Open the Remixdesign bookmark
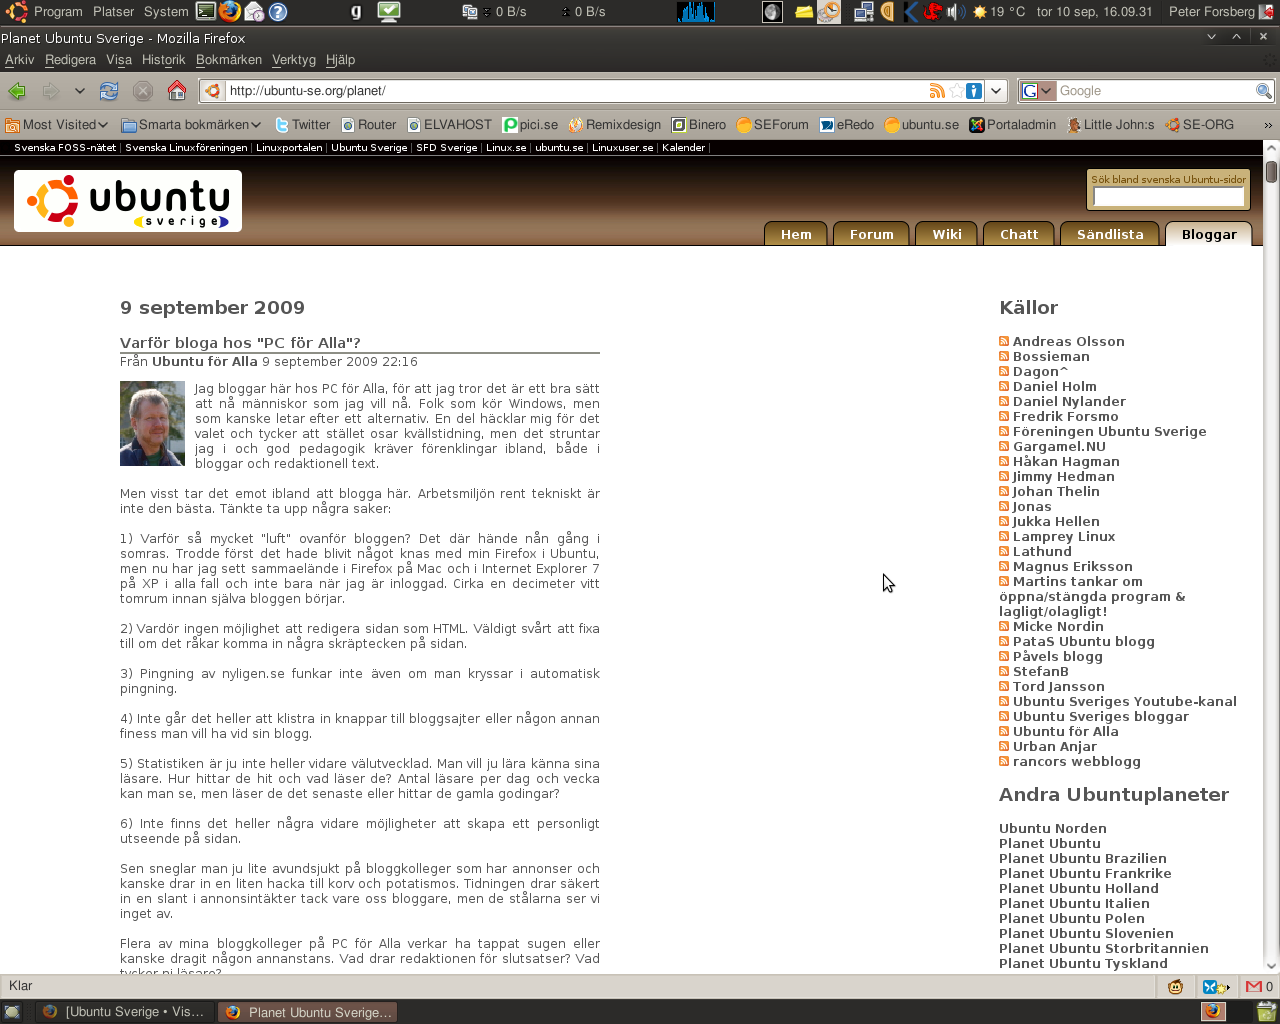The width and height of the screenshot is (1280, 1024). [x=615, y=125]
